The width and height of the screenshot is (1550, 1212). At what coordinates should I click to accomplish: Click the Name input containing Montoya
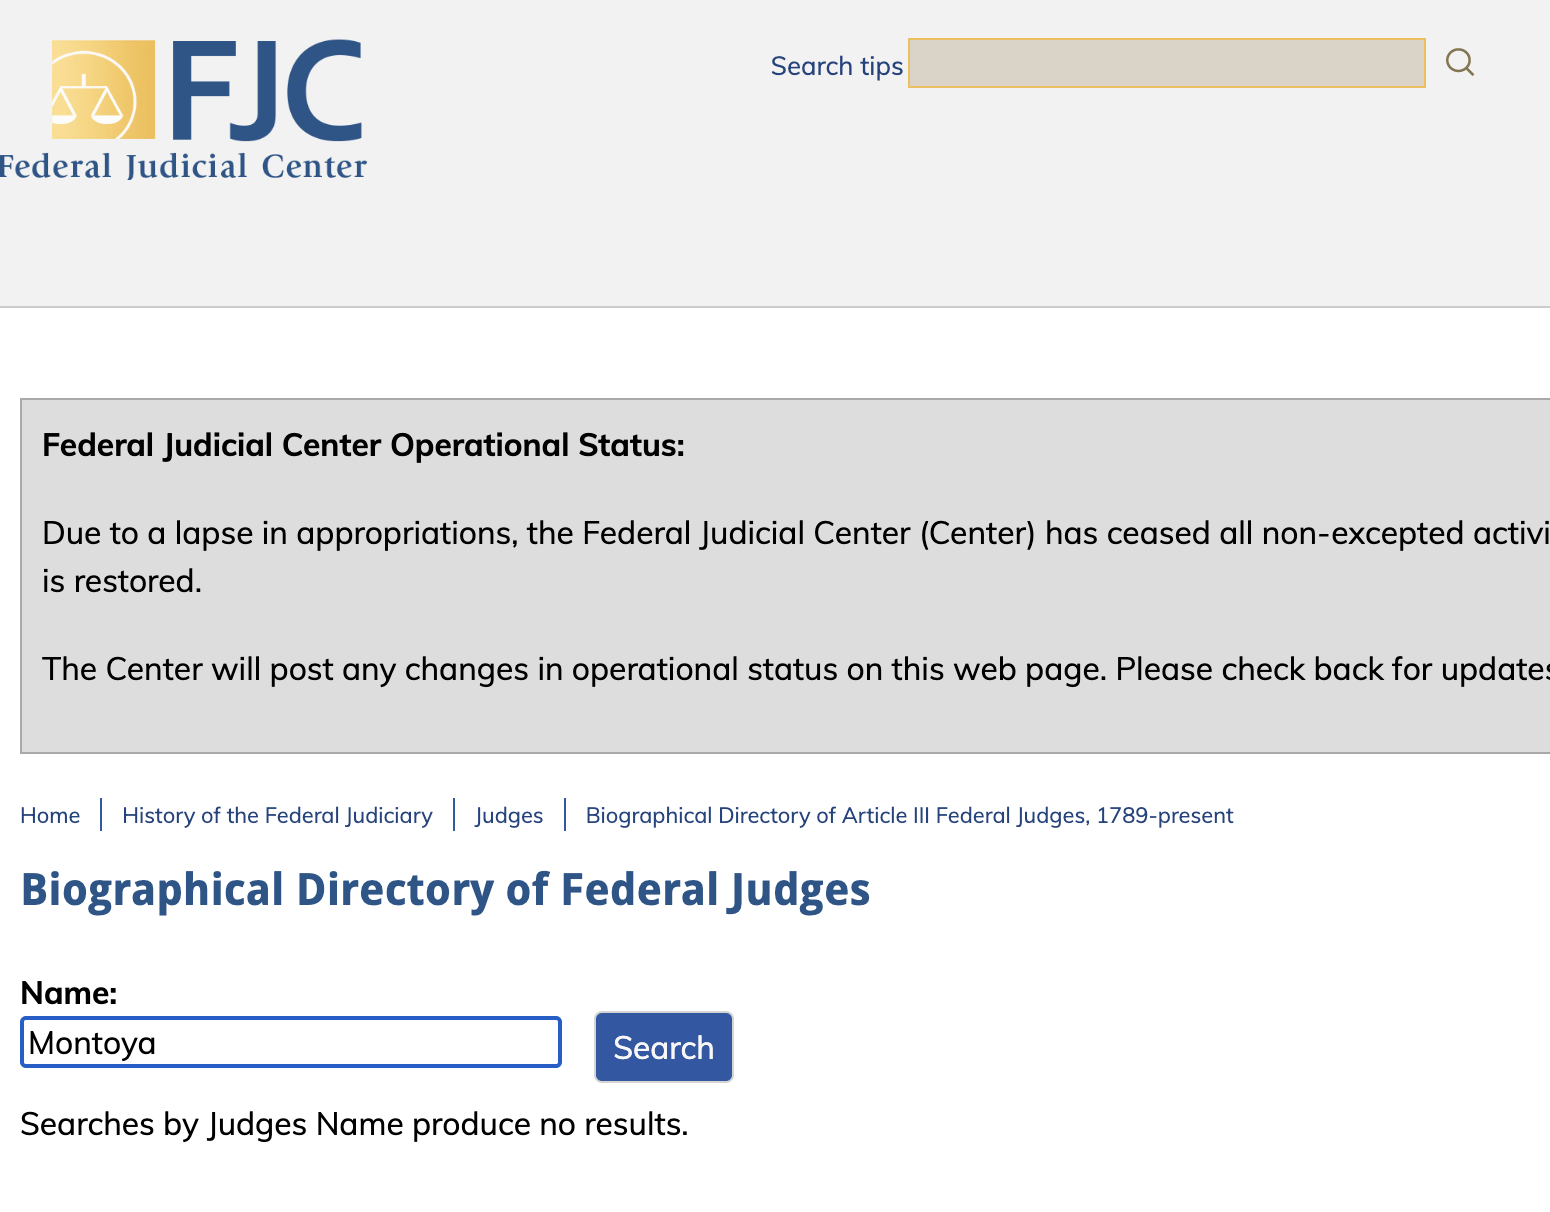click(x=290, y=1042)
